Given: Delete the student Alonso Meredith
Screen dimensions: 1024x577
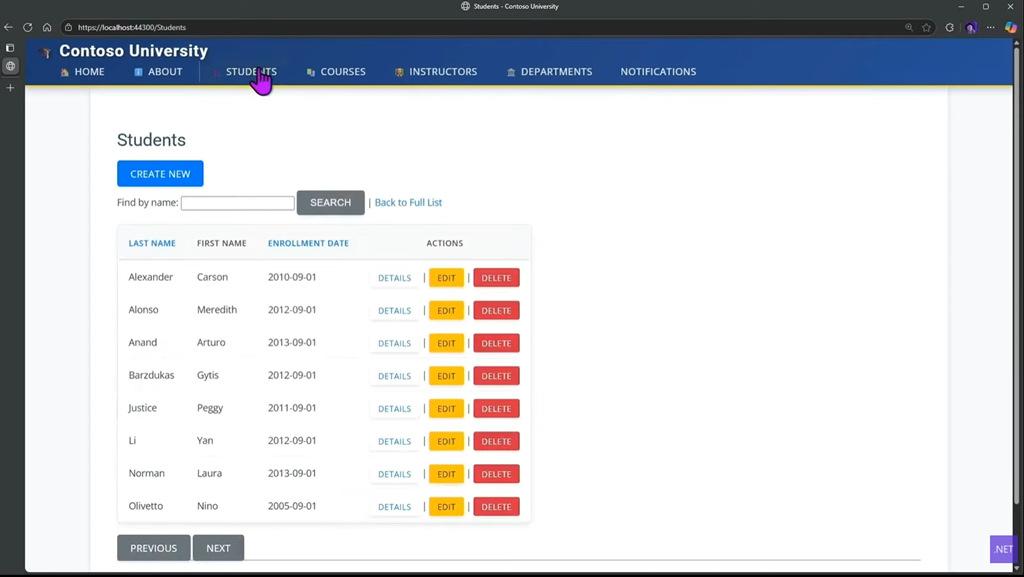Looking at the screenshot, I should pyautogui.click(x=496, y=311).
